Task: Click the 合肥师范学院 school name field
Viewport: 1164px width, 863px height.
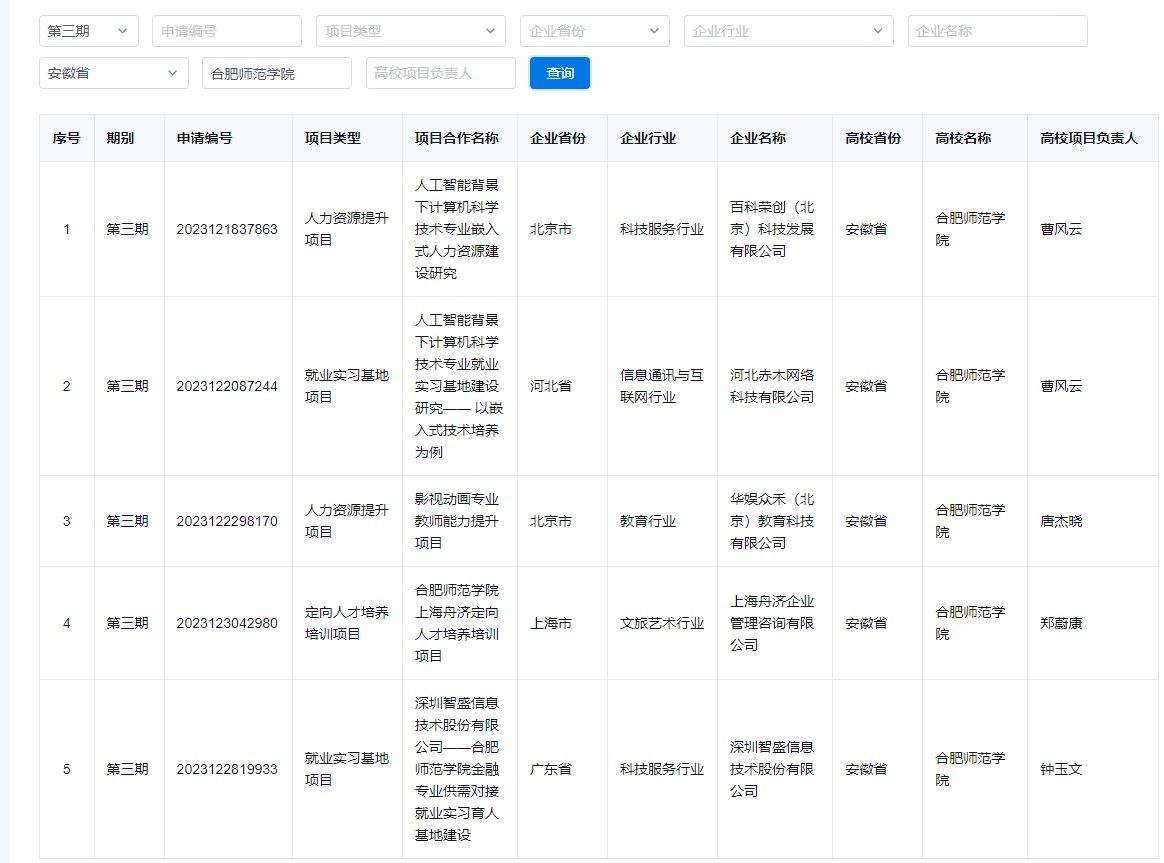Action: click(276, 73)
